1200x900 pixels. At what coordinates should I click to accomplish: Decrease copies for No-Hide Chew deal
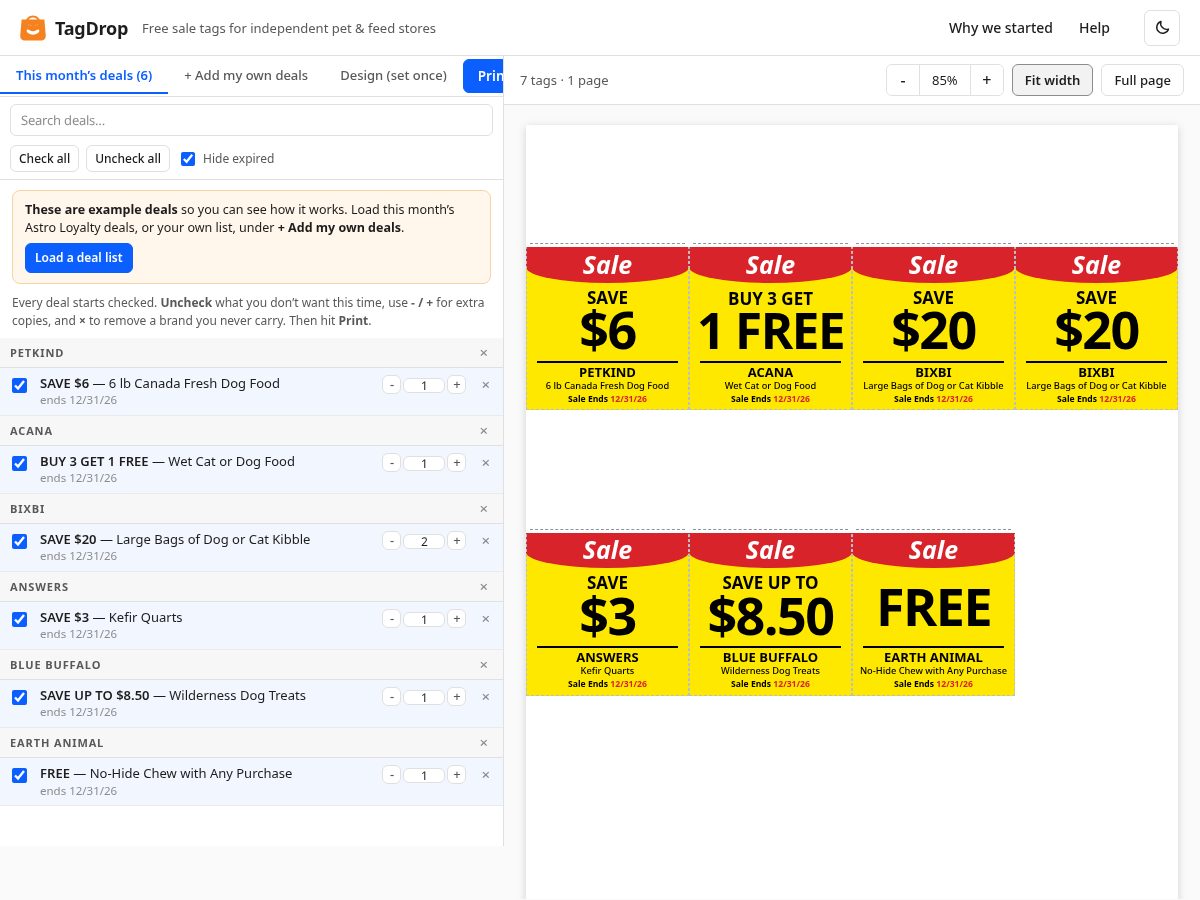[392, 775]
